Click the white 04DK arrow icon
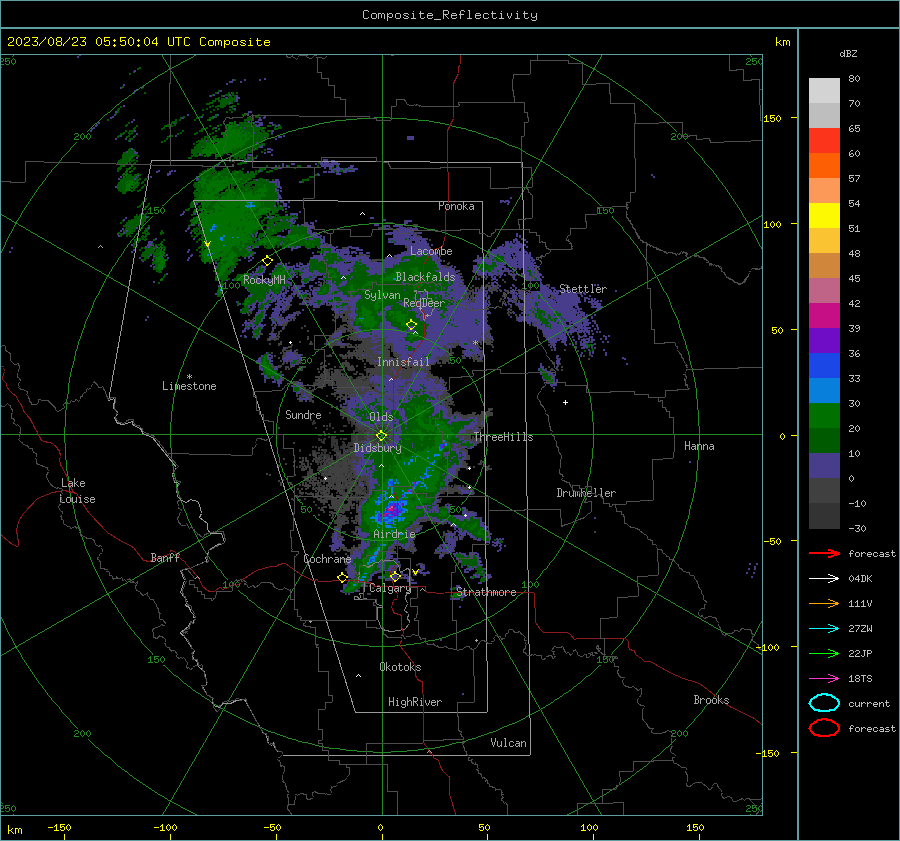Image resolution: width=900 pixels, height=841 pixels. click(x=824, y=578)
